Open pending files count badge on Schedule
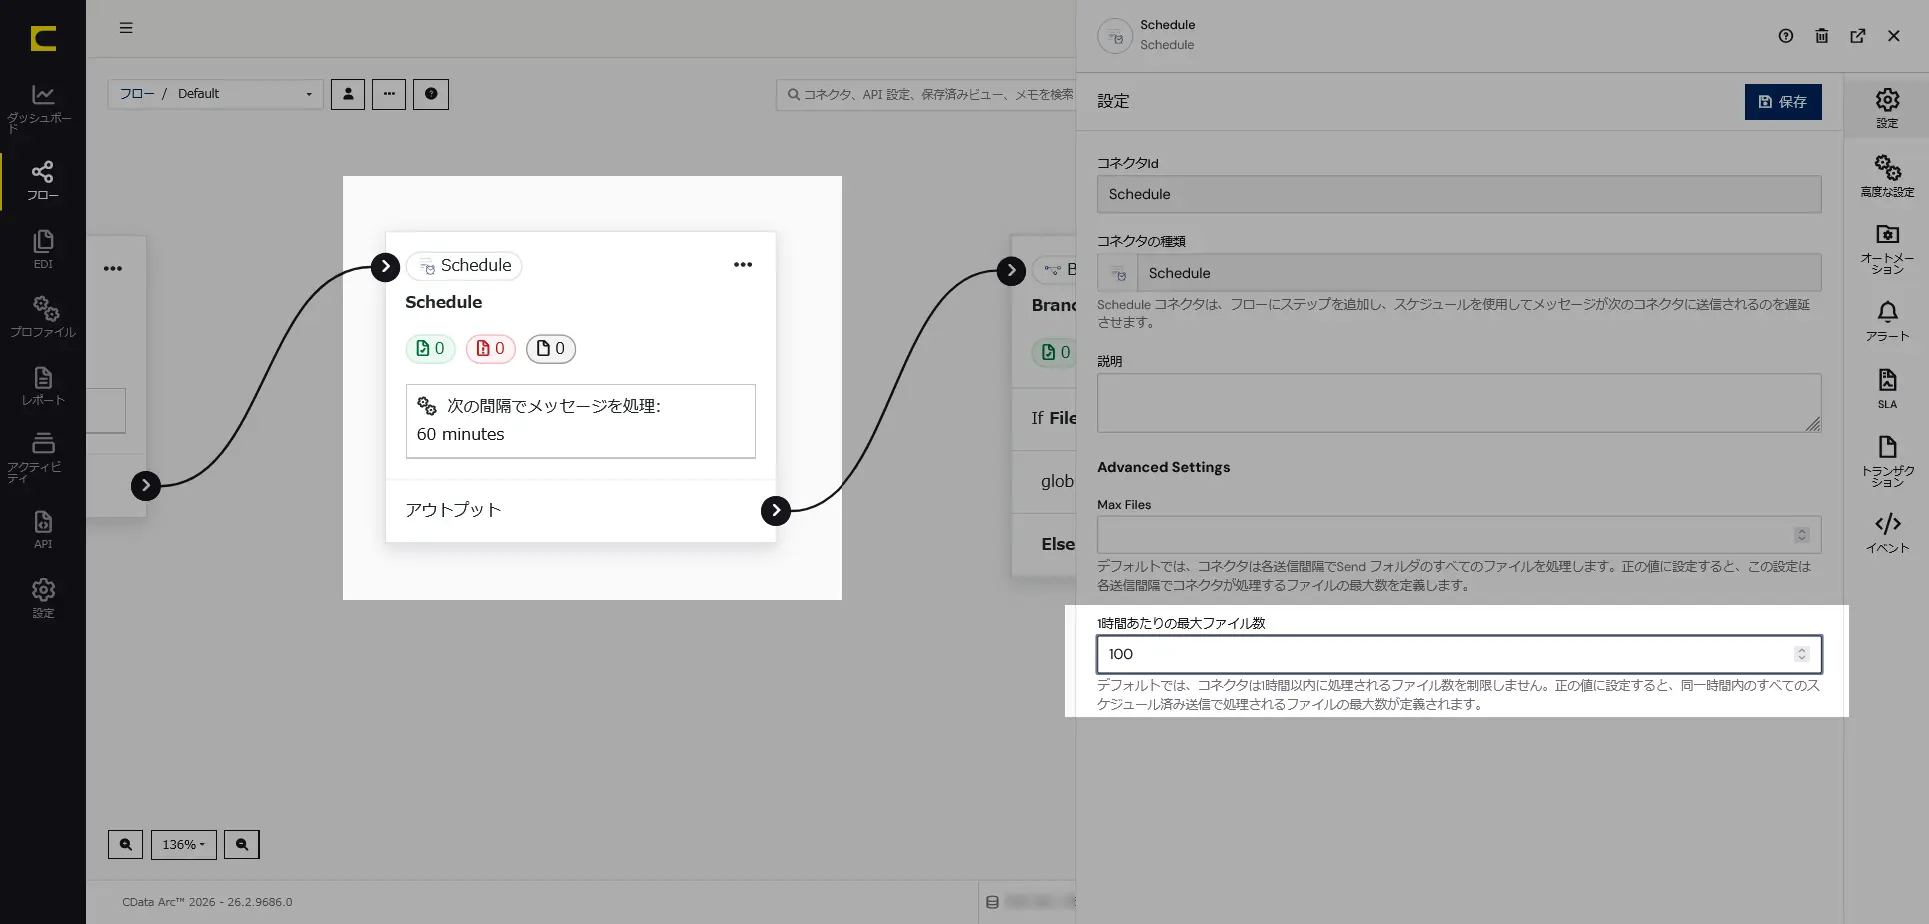 551,348
